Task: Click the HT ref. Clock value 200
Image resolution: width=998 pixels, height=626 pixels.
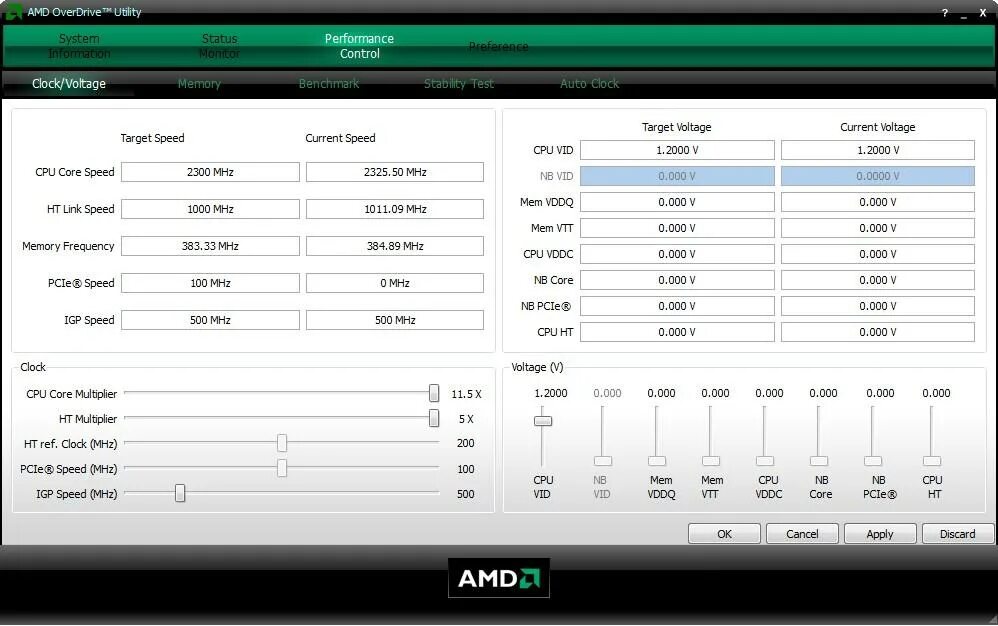Action: point(465,443)
